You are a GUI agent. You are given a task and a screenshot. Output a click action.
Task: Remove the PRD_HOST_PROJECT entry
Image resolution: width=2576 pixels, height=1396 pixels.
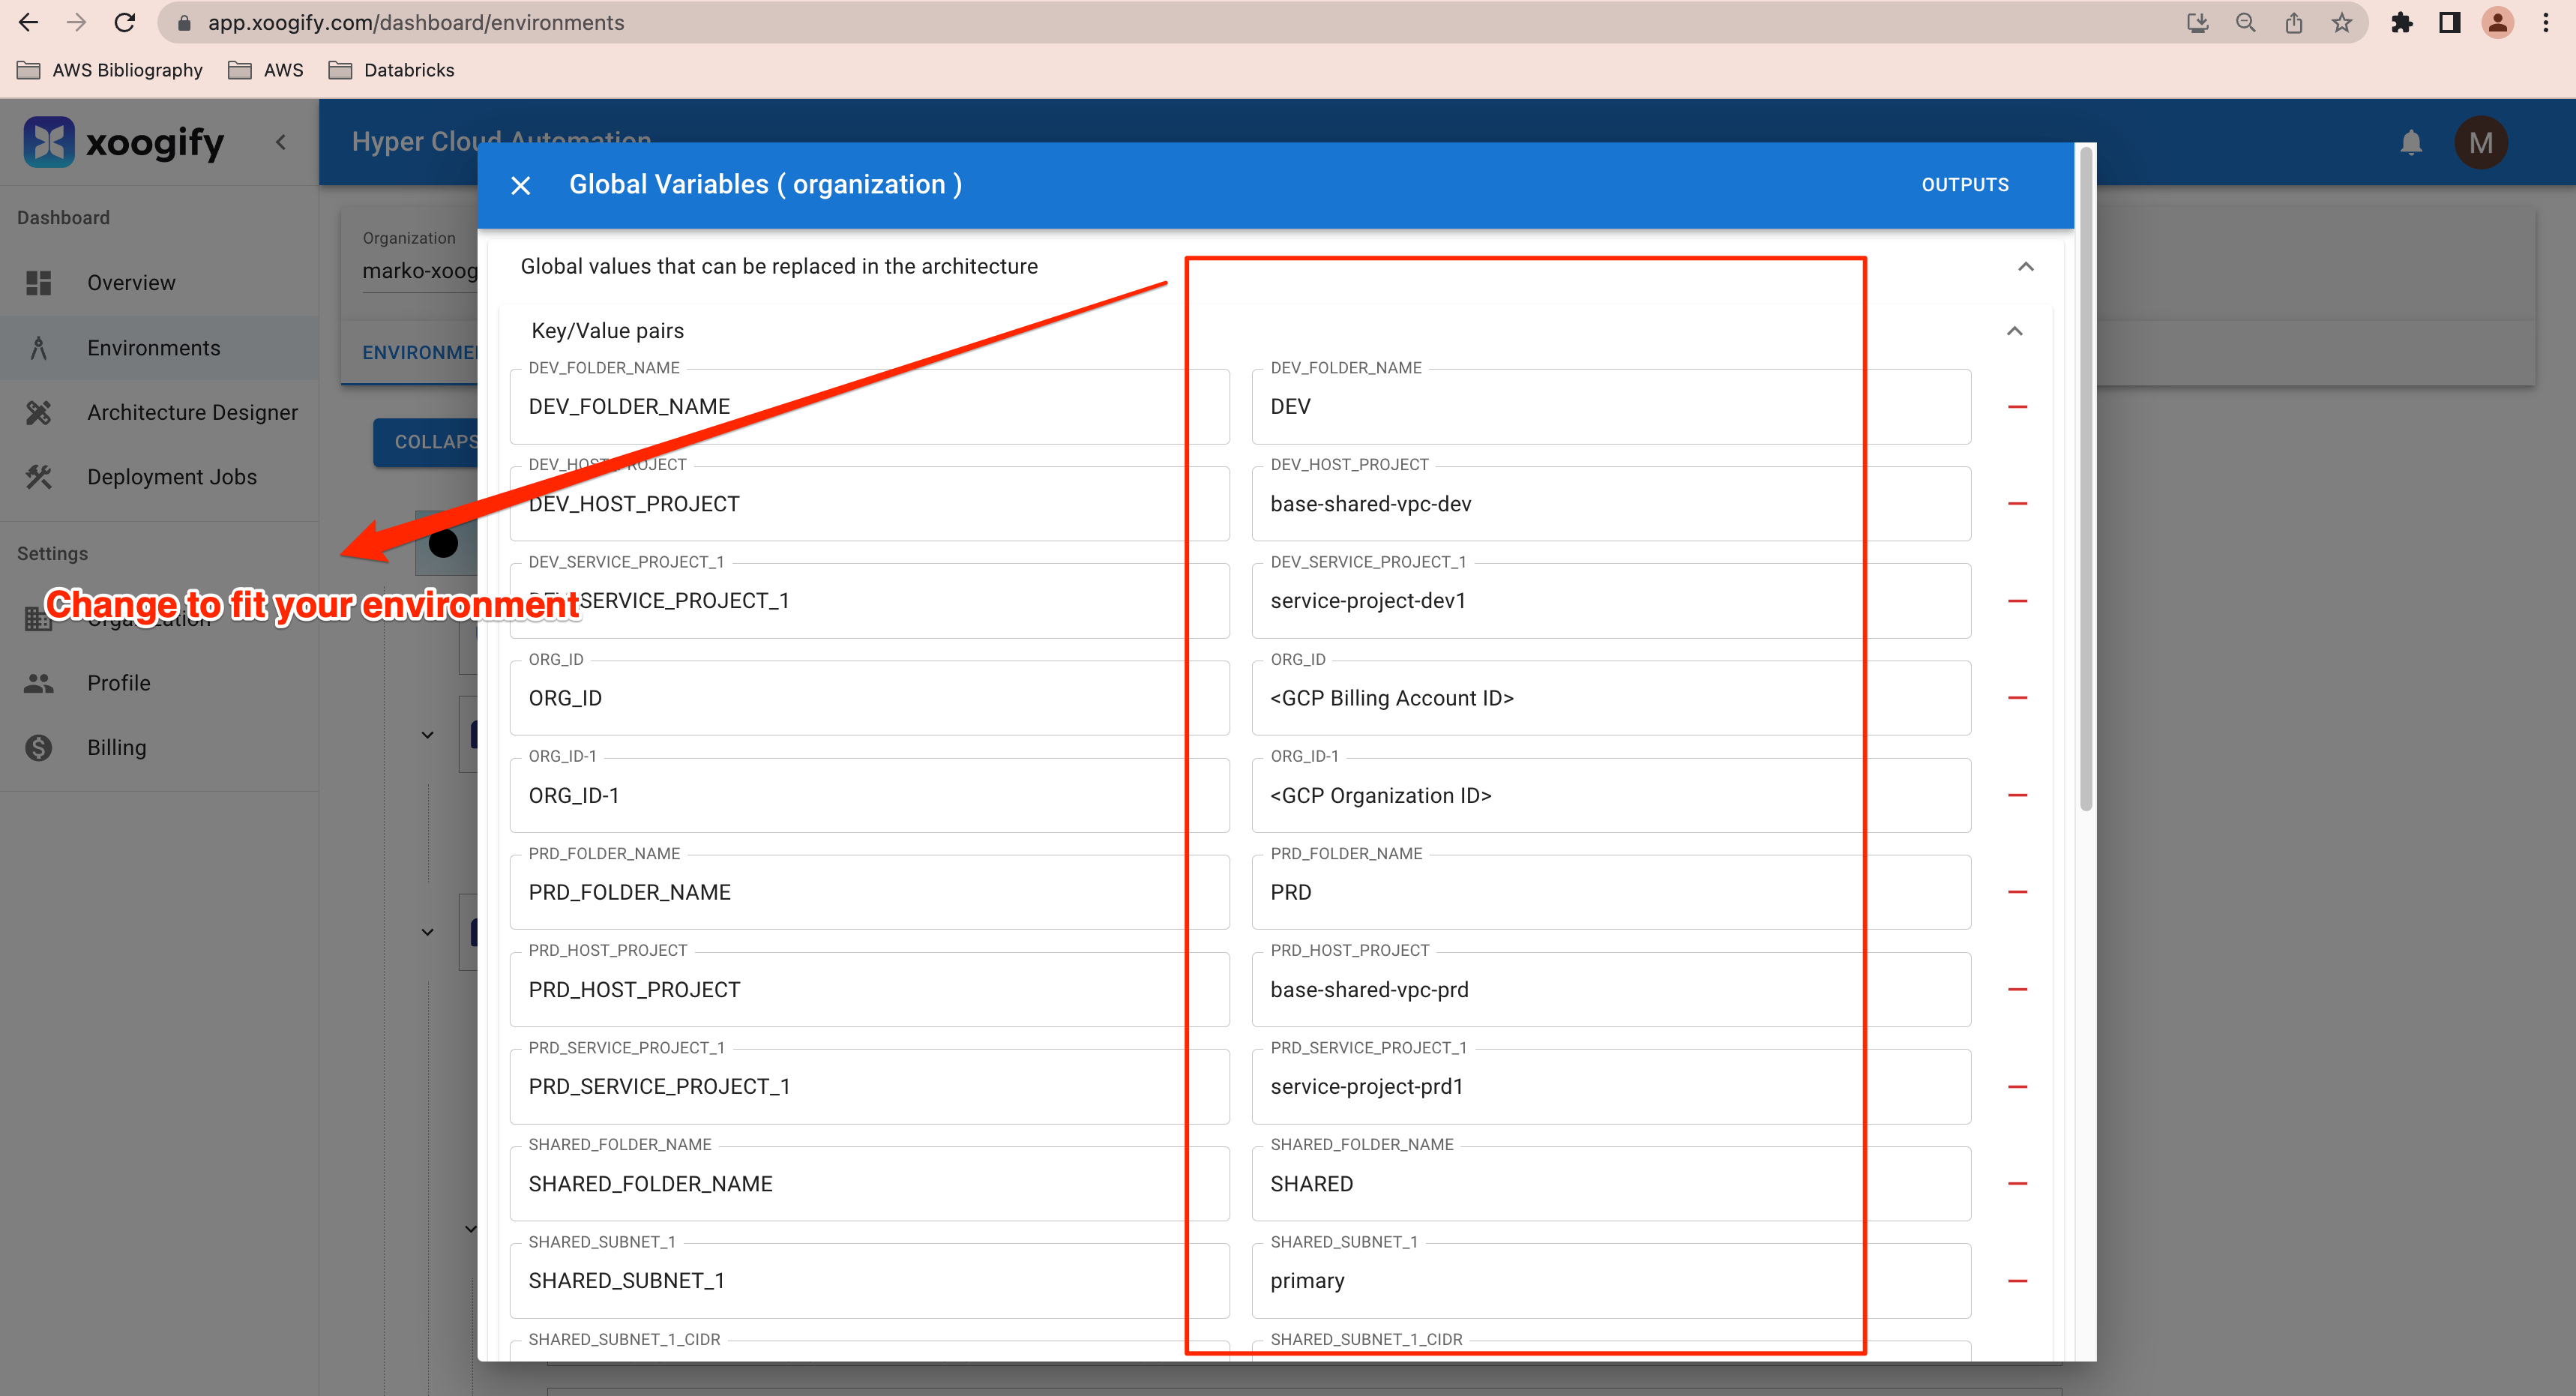pyautogui.click(x=2017, y=989)
